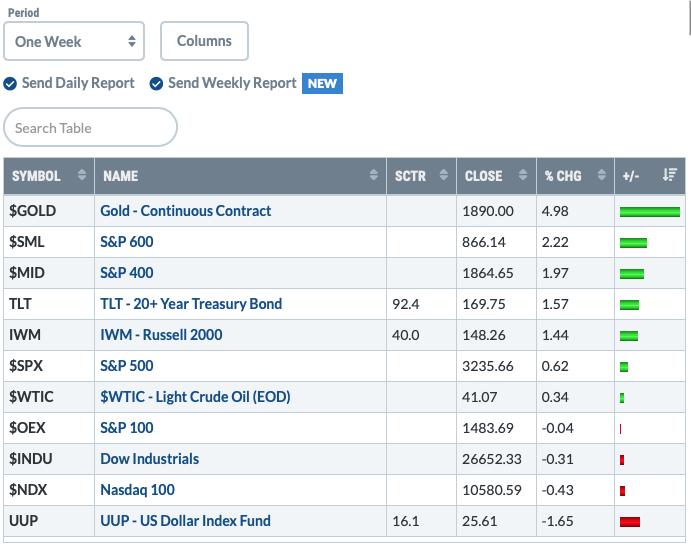Click the NAME column header label
Screen dimensions: 691x546
121,176
